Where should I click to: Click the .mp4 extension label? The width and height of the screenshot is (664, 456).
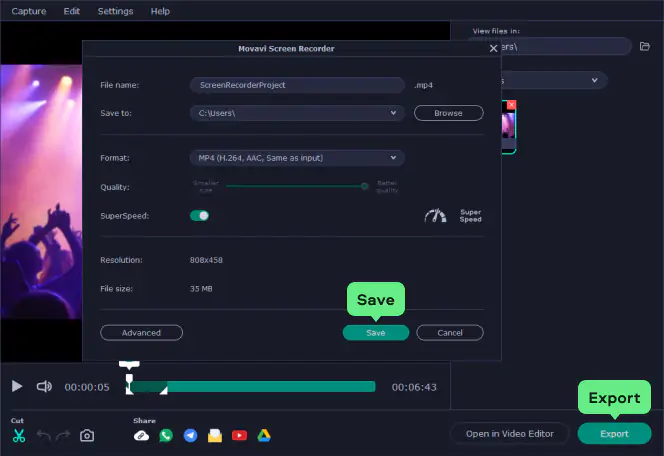coord(423,85)
